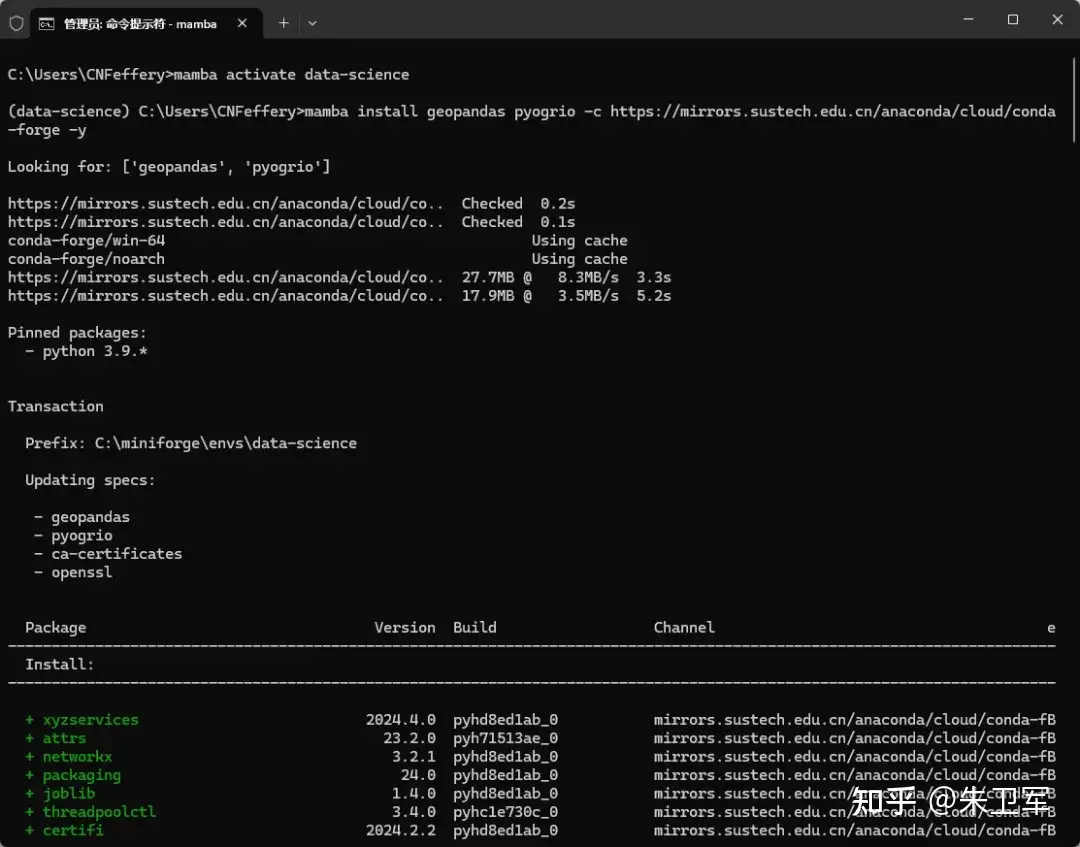The image size is (1080, 847).
Task: Click version '2024.2.2' of certifi
Action: point(401,830)
